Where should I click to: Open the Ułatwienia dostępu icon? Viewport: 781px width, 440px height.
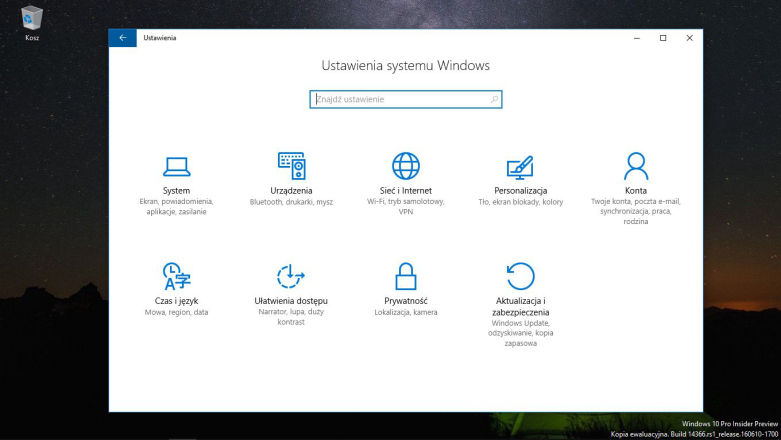tap(291, 276)
